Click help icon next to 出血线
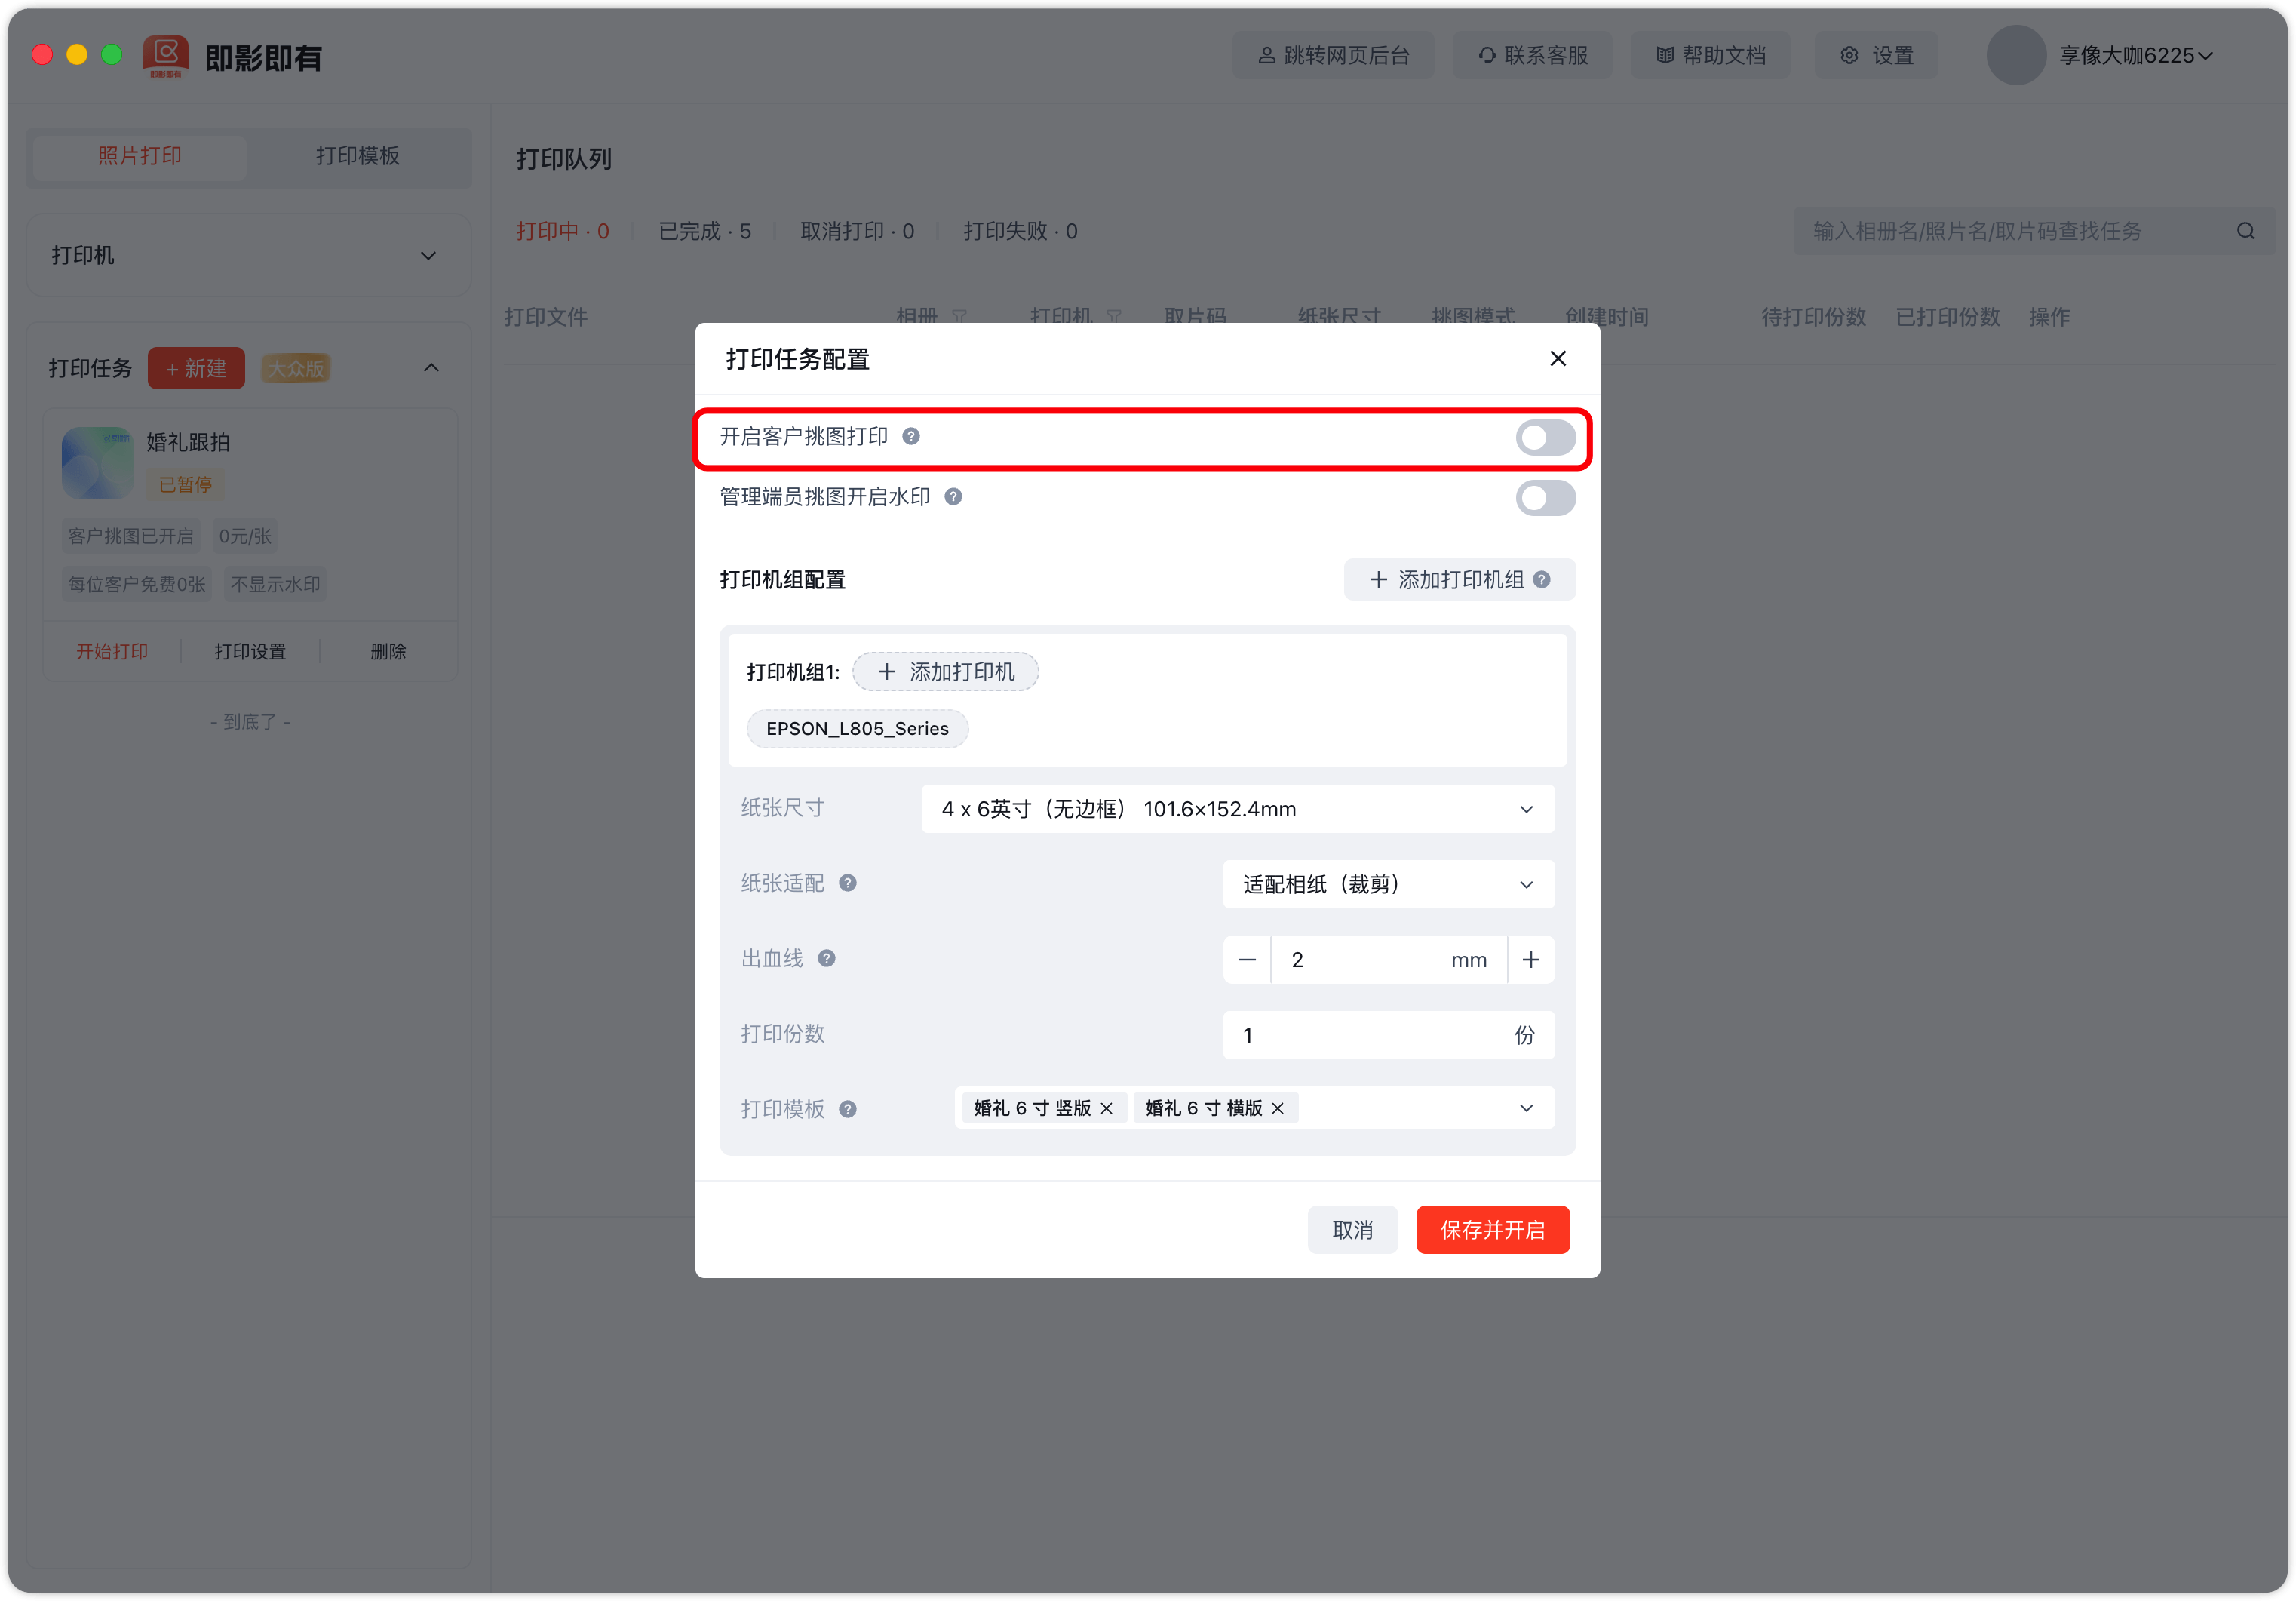Image resolution: width=2296 pixels, height=1601 pixels. pos(826,958)
